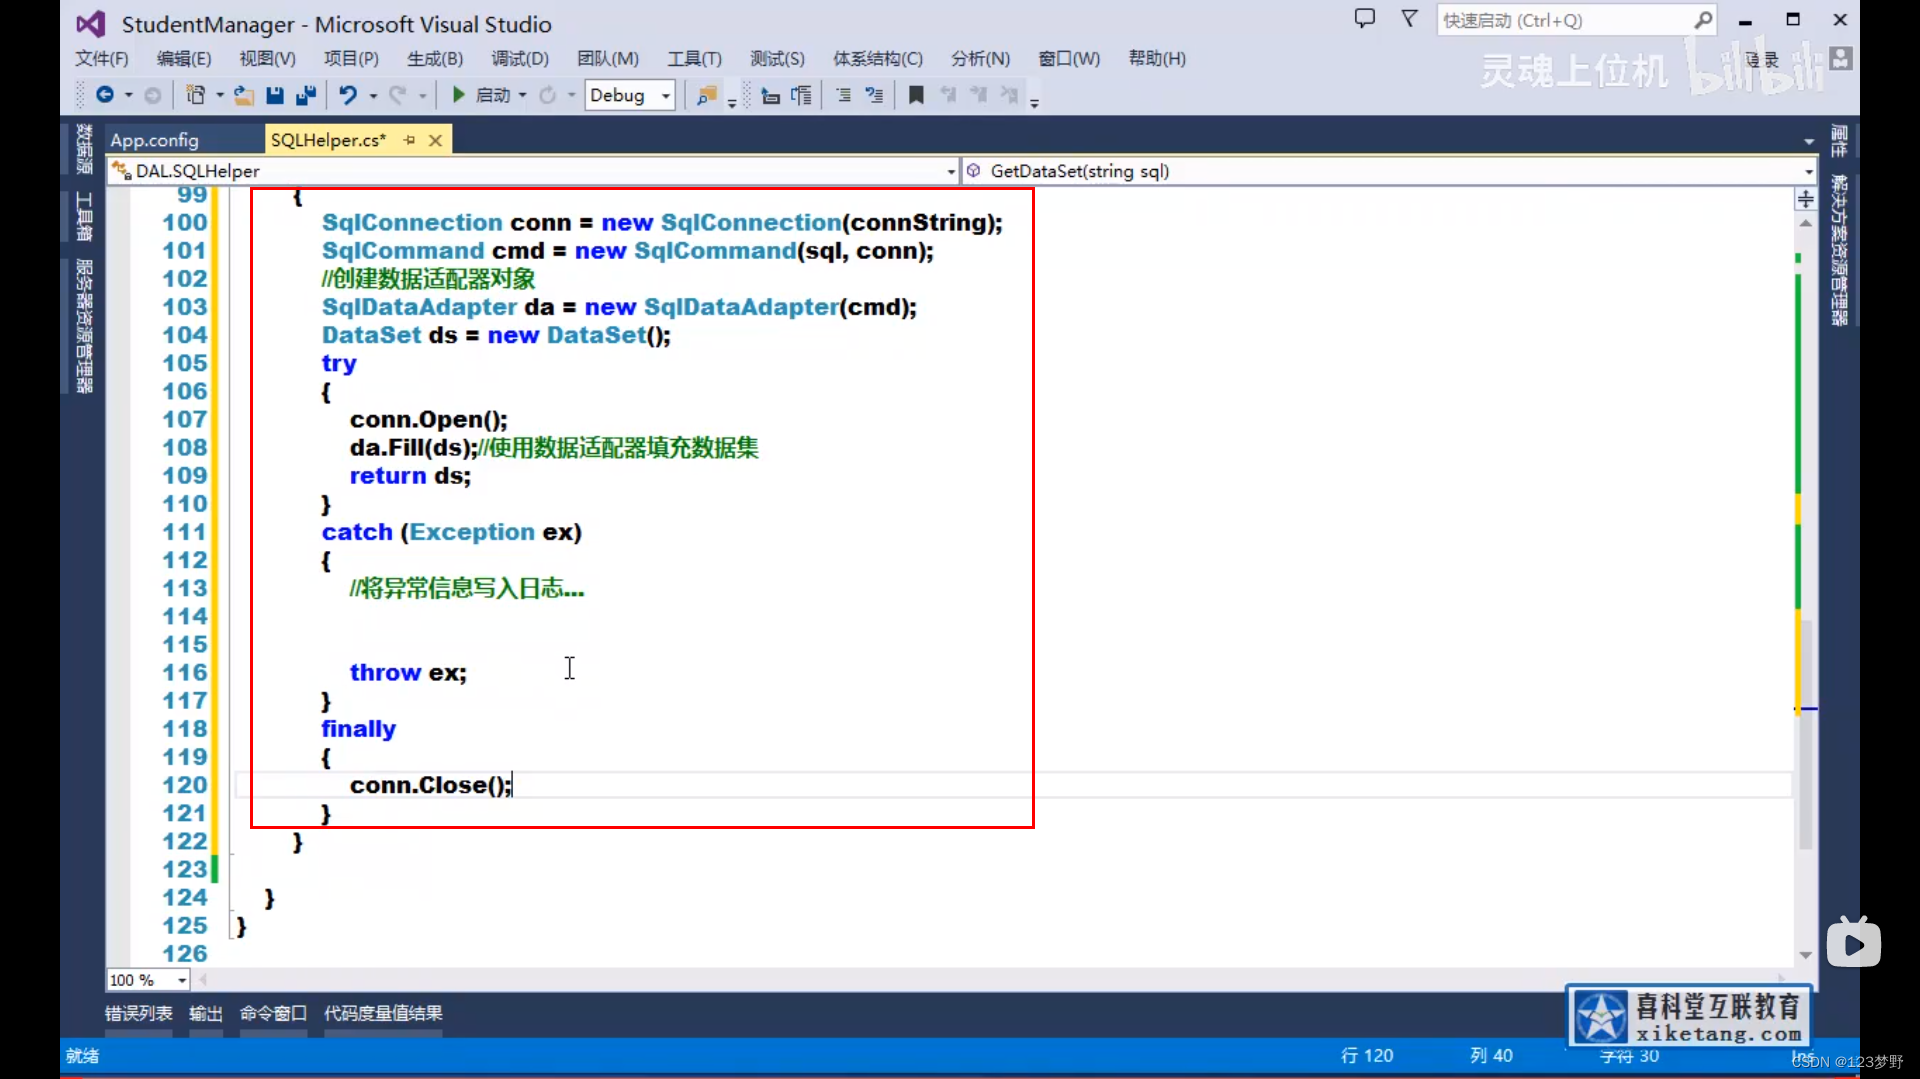Open the 命令窗口 panel tab
The image size is (1920, 1079).
tap(273, 1013)
